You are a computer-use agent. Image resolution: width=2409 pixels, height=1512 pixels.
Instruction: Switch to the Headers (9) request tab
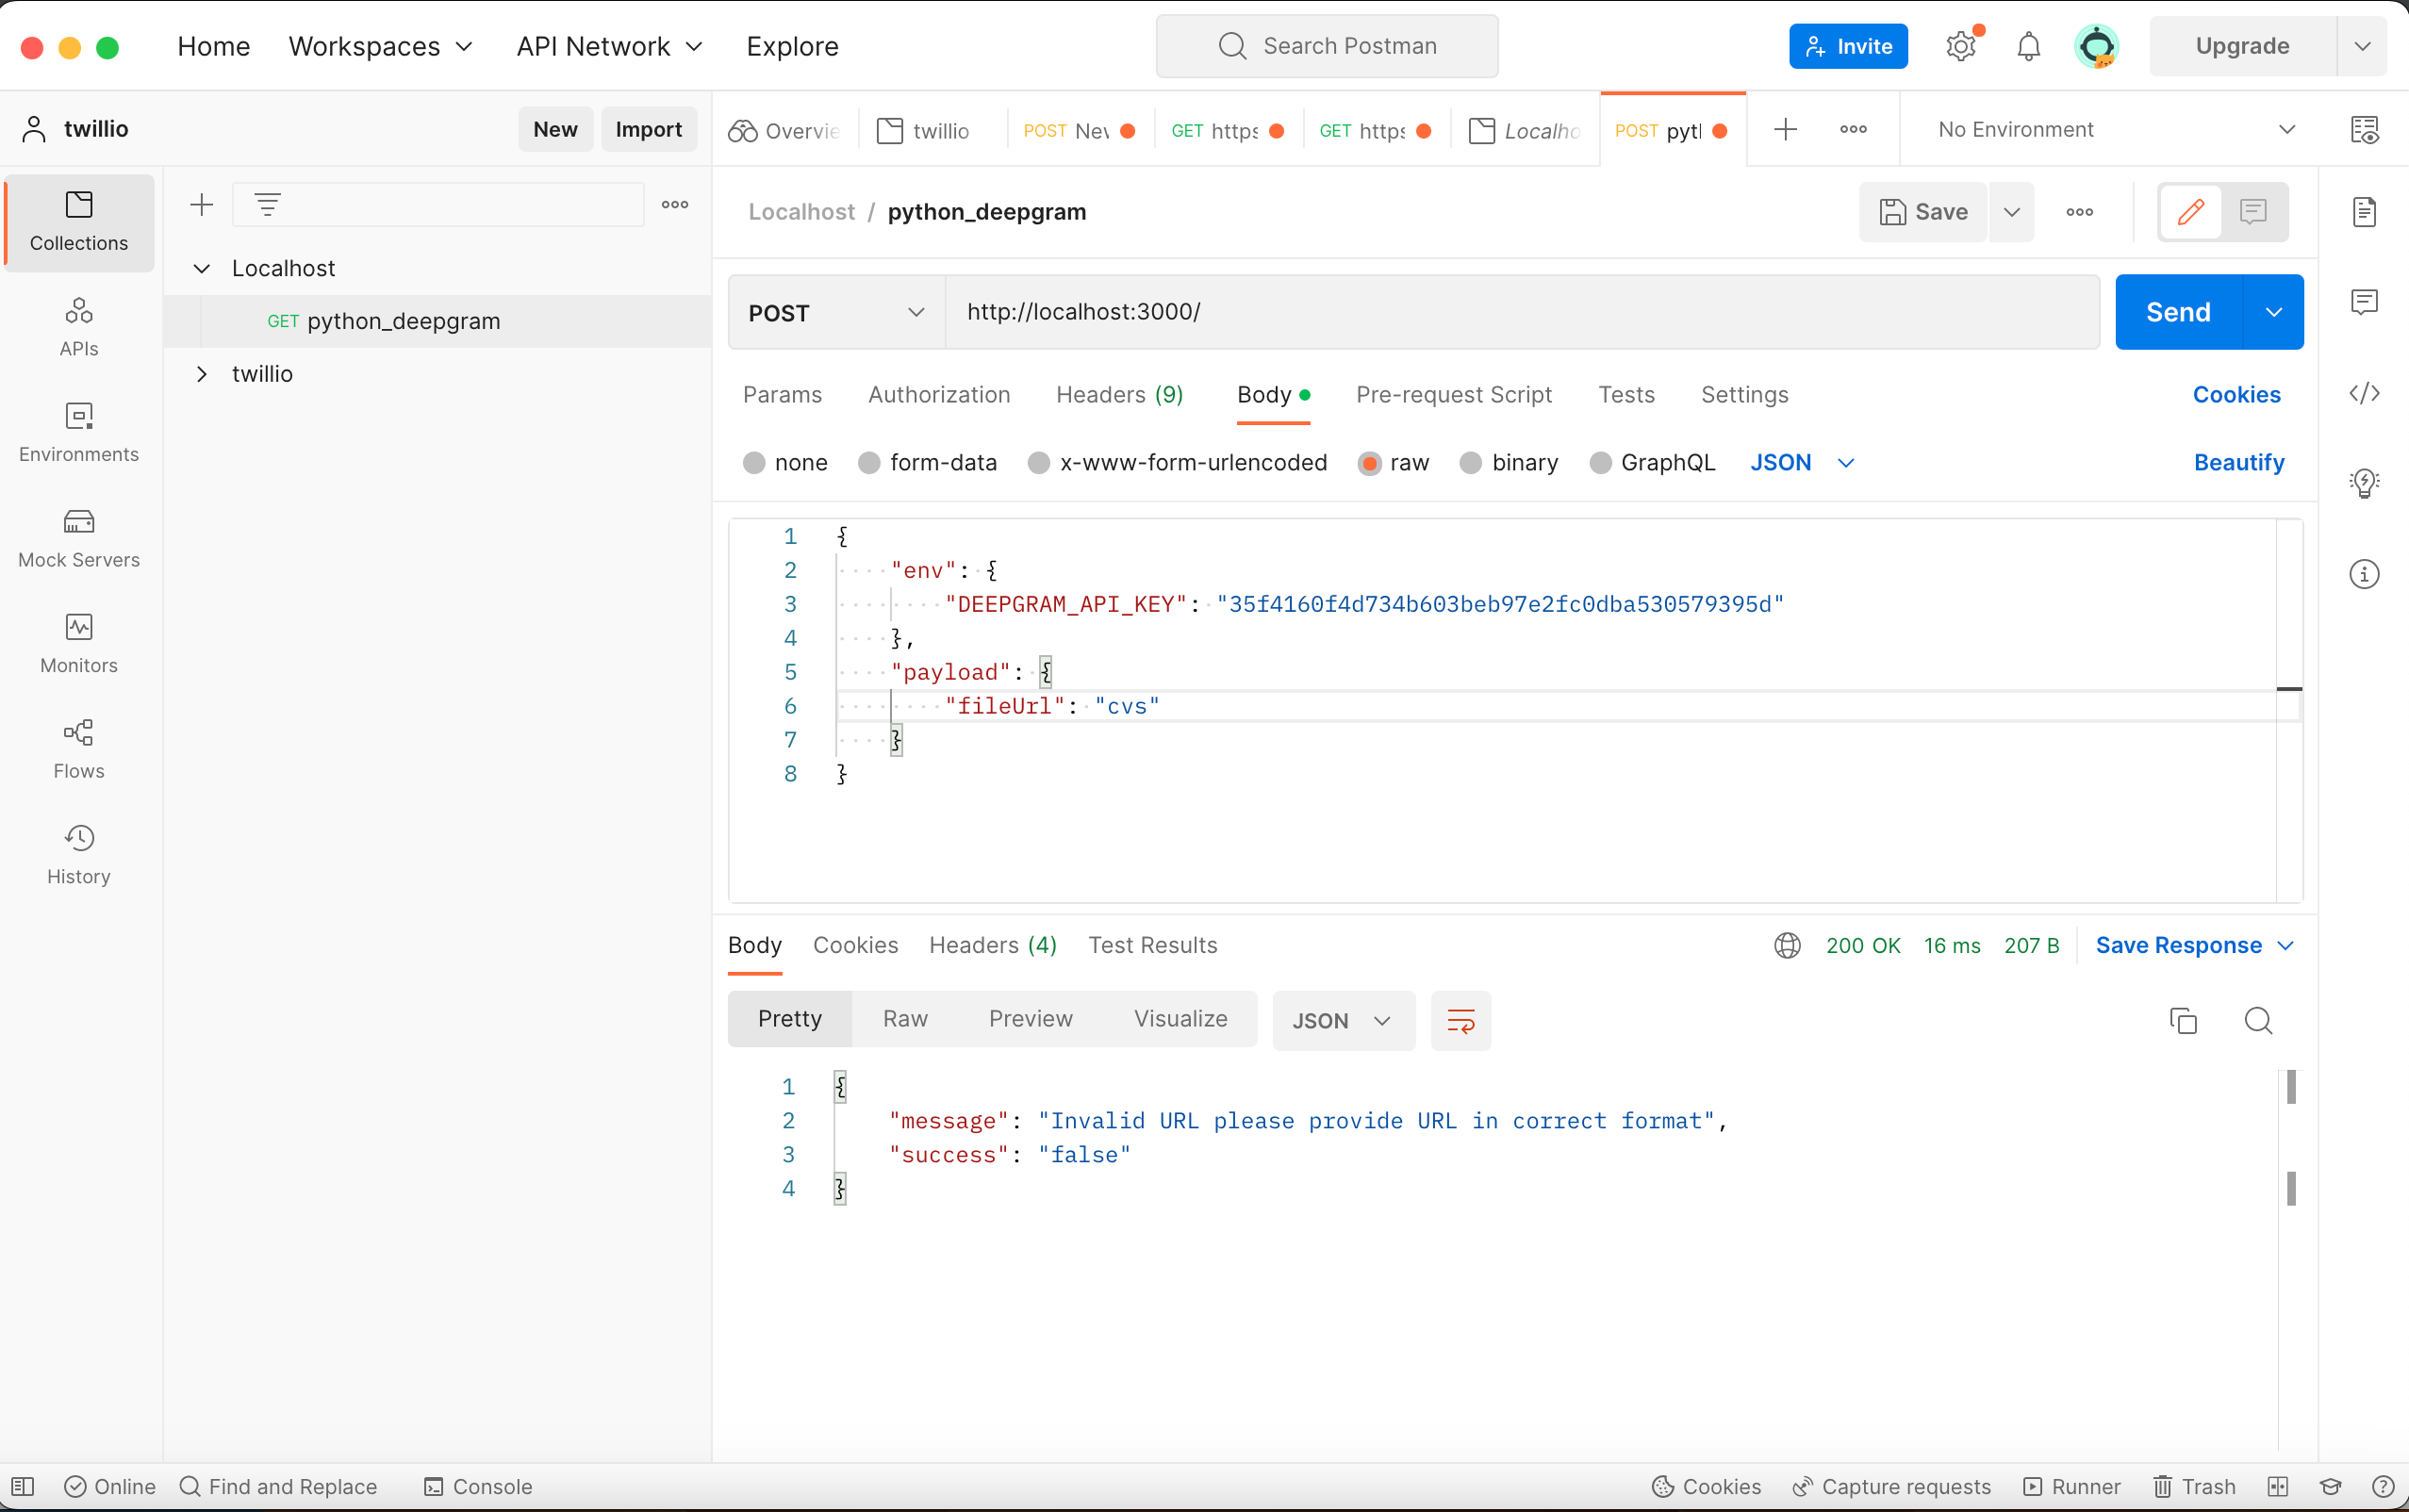[1119, 395]
